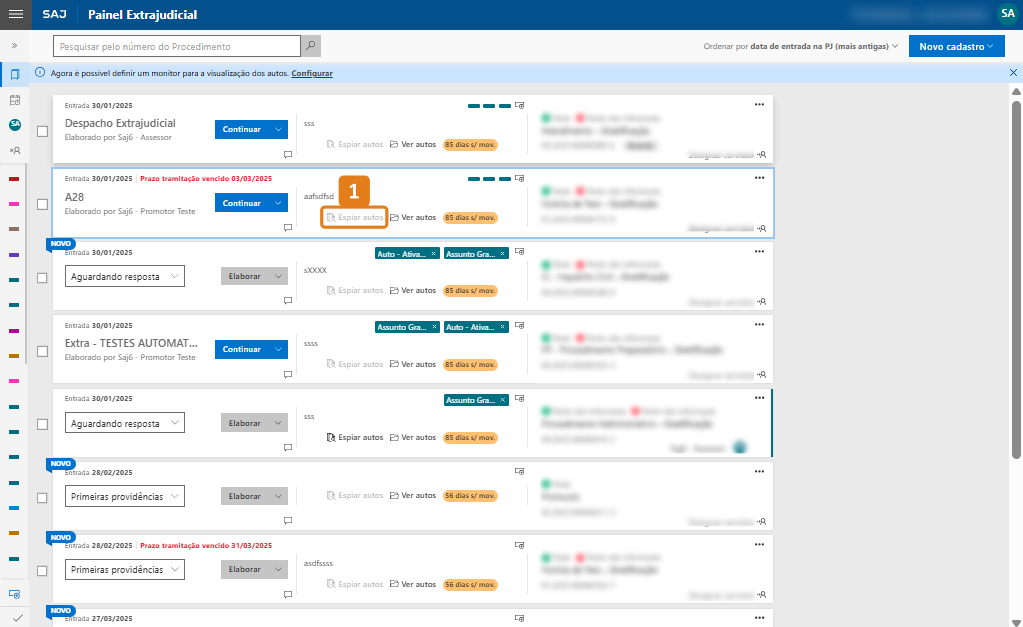
Task: Click the three-dot options icon on A28 card
Action: (x=759, y=179)
